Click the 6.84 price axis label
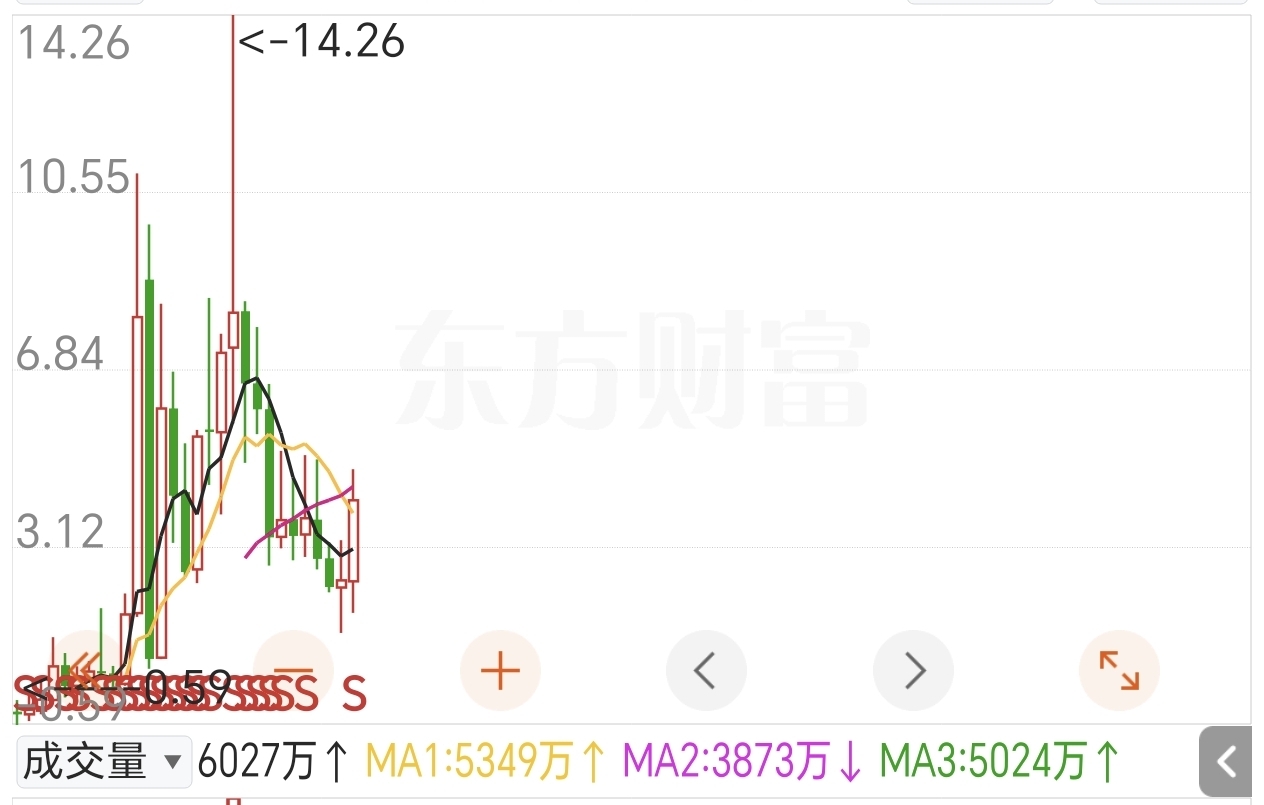Viewport: 1264px width, 805px height. coord(61,355)
